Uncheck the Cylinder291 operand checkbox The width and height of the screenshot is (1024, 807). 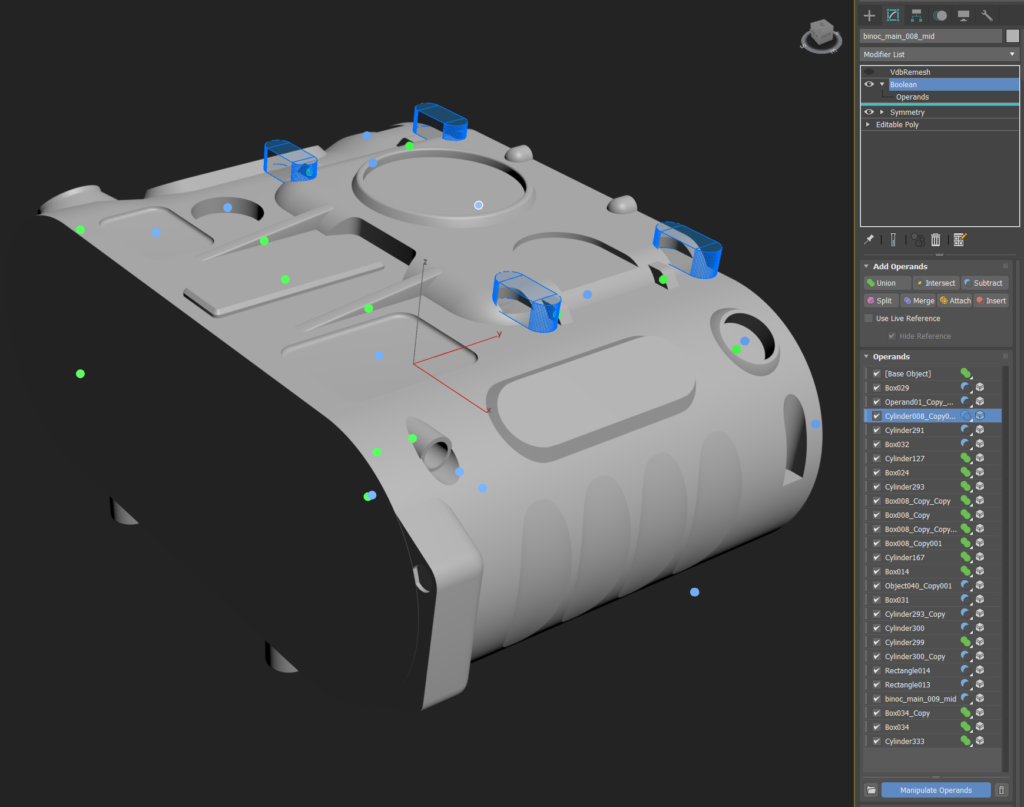coord(877,430)
